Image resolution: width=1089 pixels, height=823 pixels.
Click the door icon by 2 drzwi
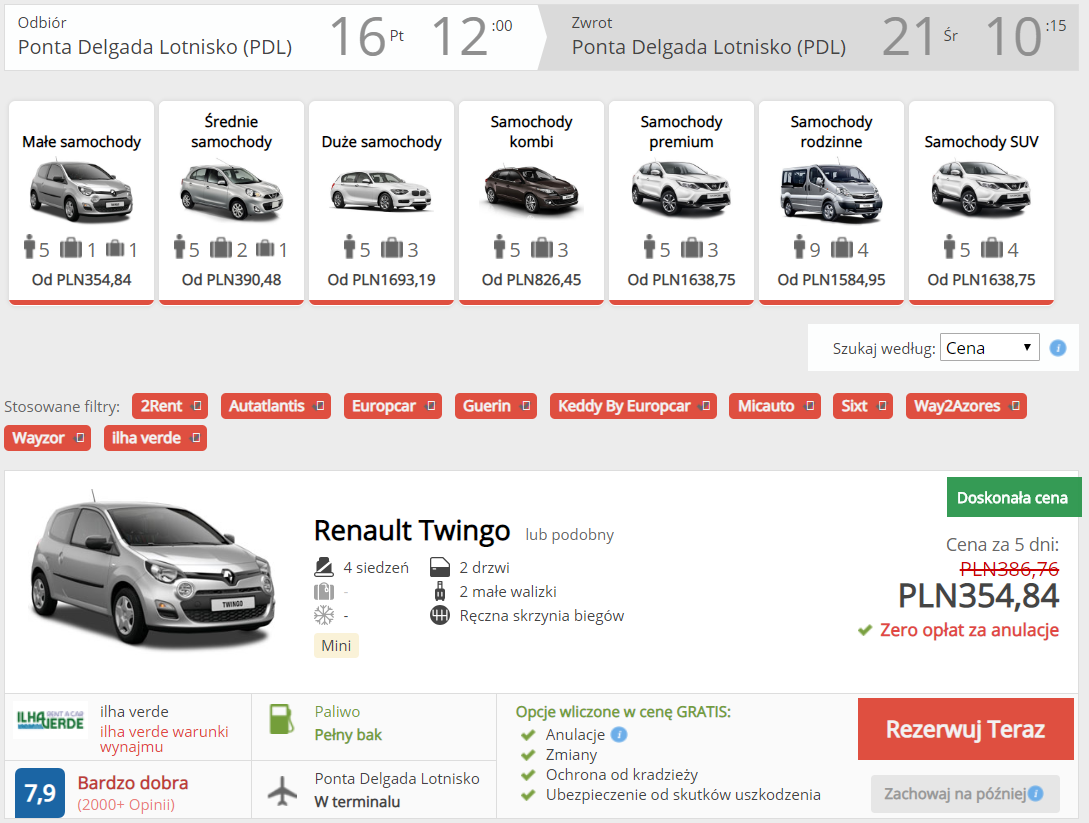click(440, 567)
